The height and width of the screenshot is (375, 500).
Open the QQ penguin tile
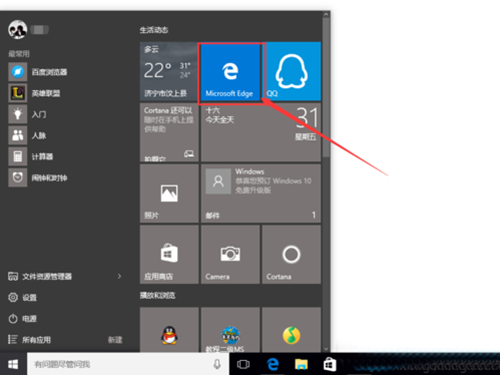coord(169,330)
